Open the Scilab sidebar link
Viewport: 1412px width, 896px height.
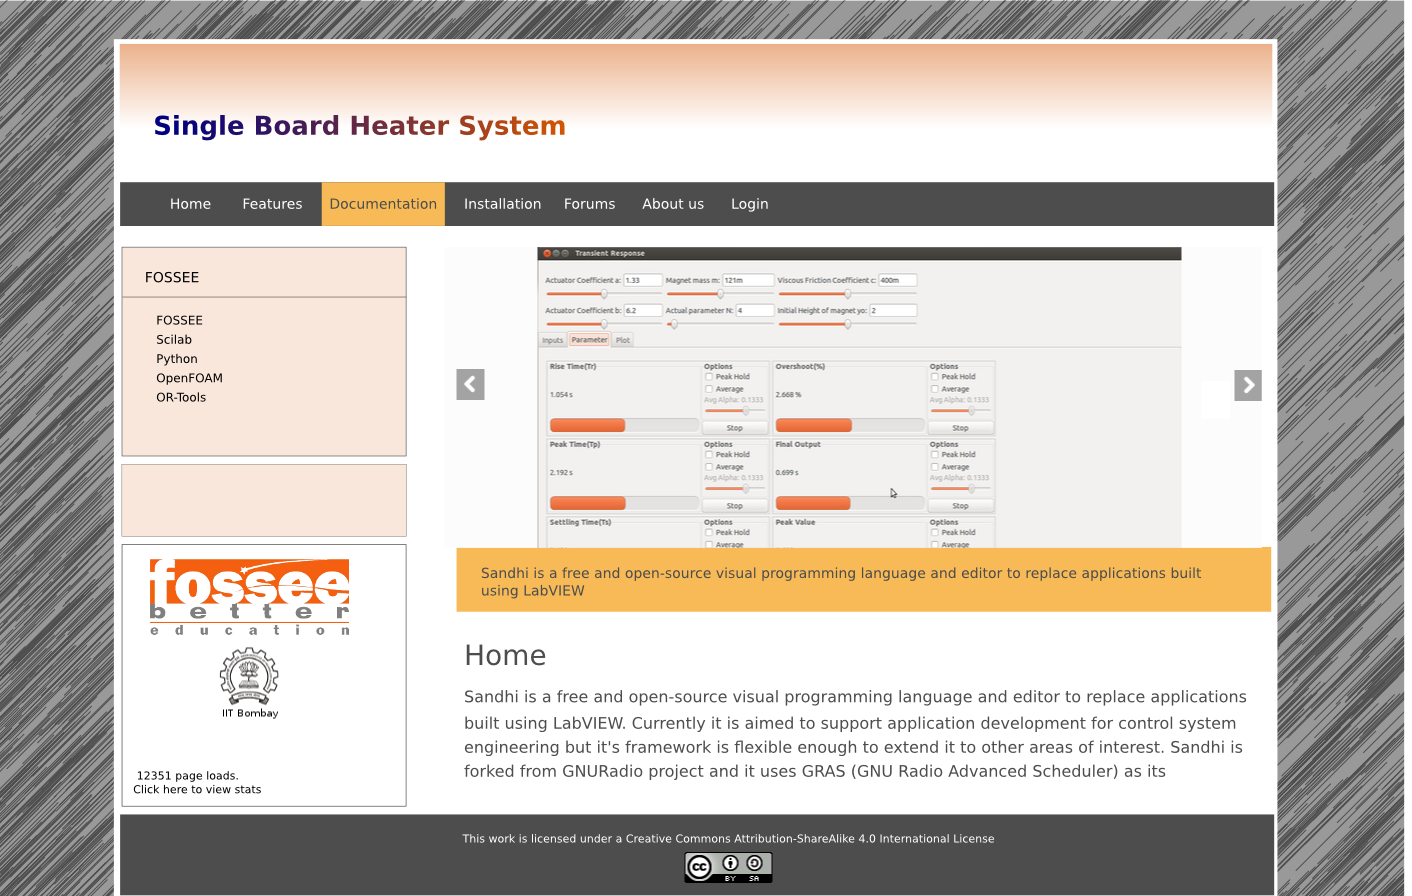174,340
